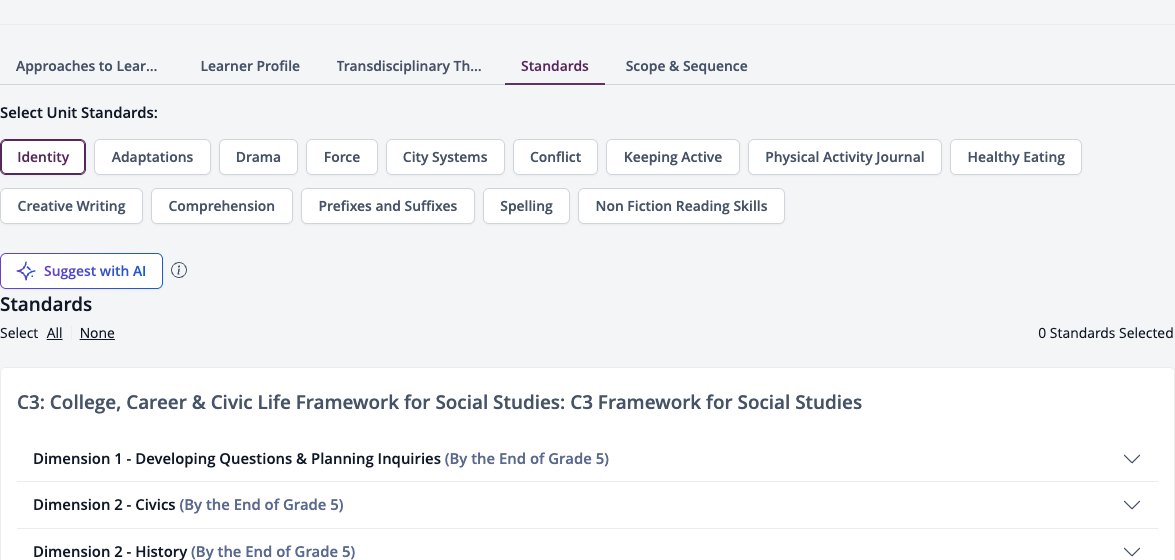
Task: Pick the Drama unit
Action: [259, 157]
